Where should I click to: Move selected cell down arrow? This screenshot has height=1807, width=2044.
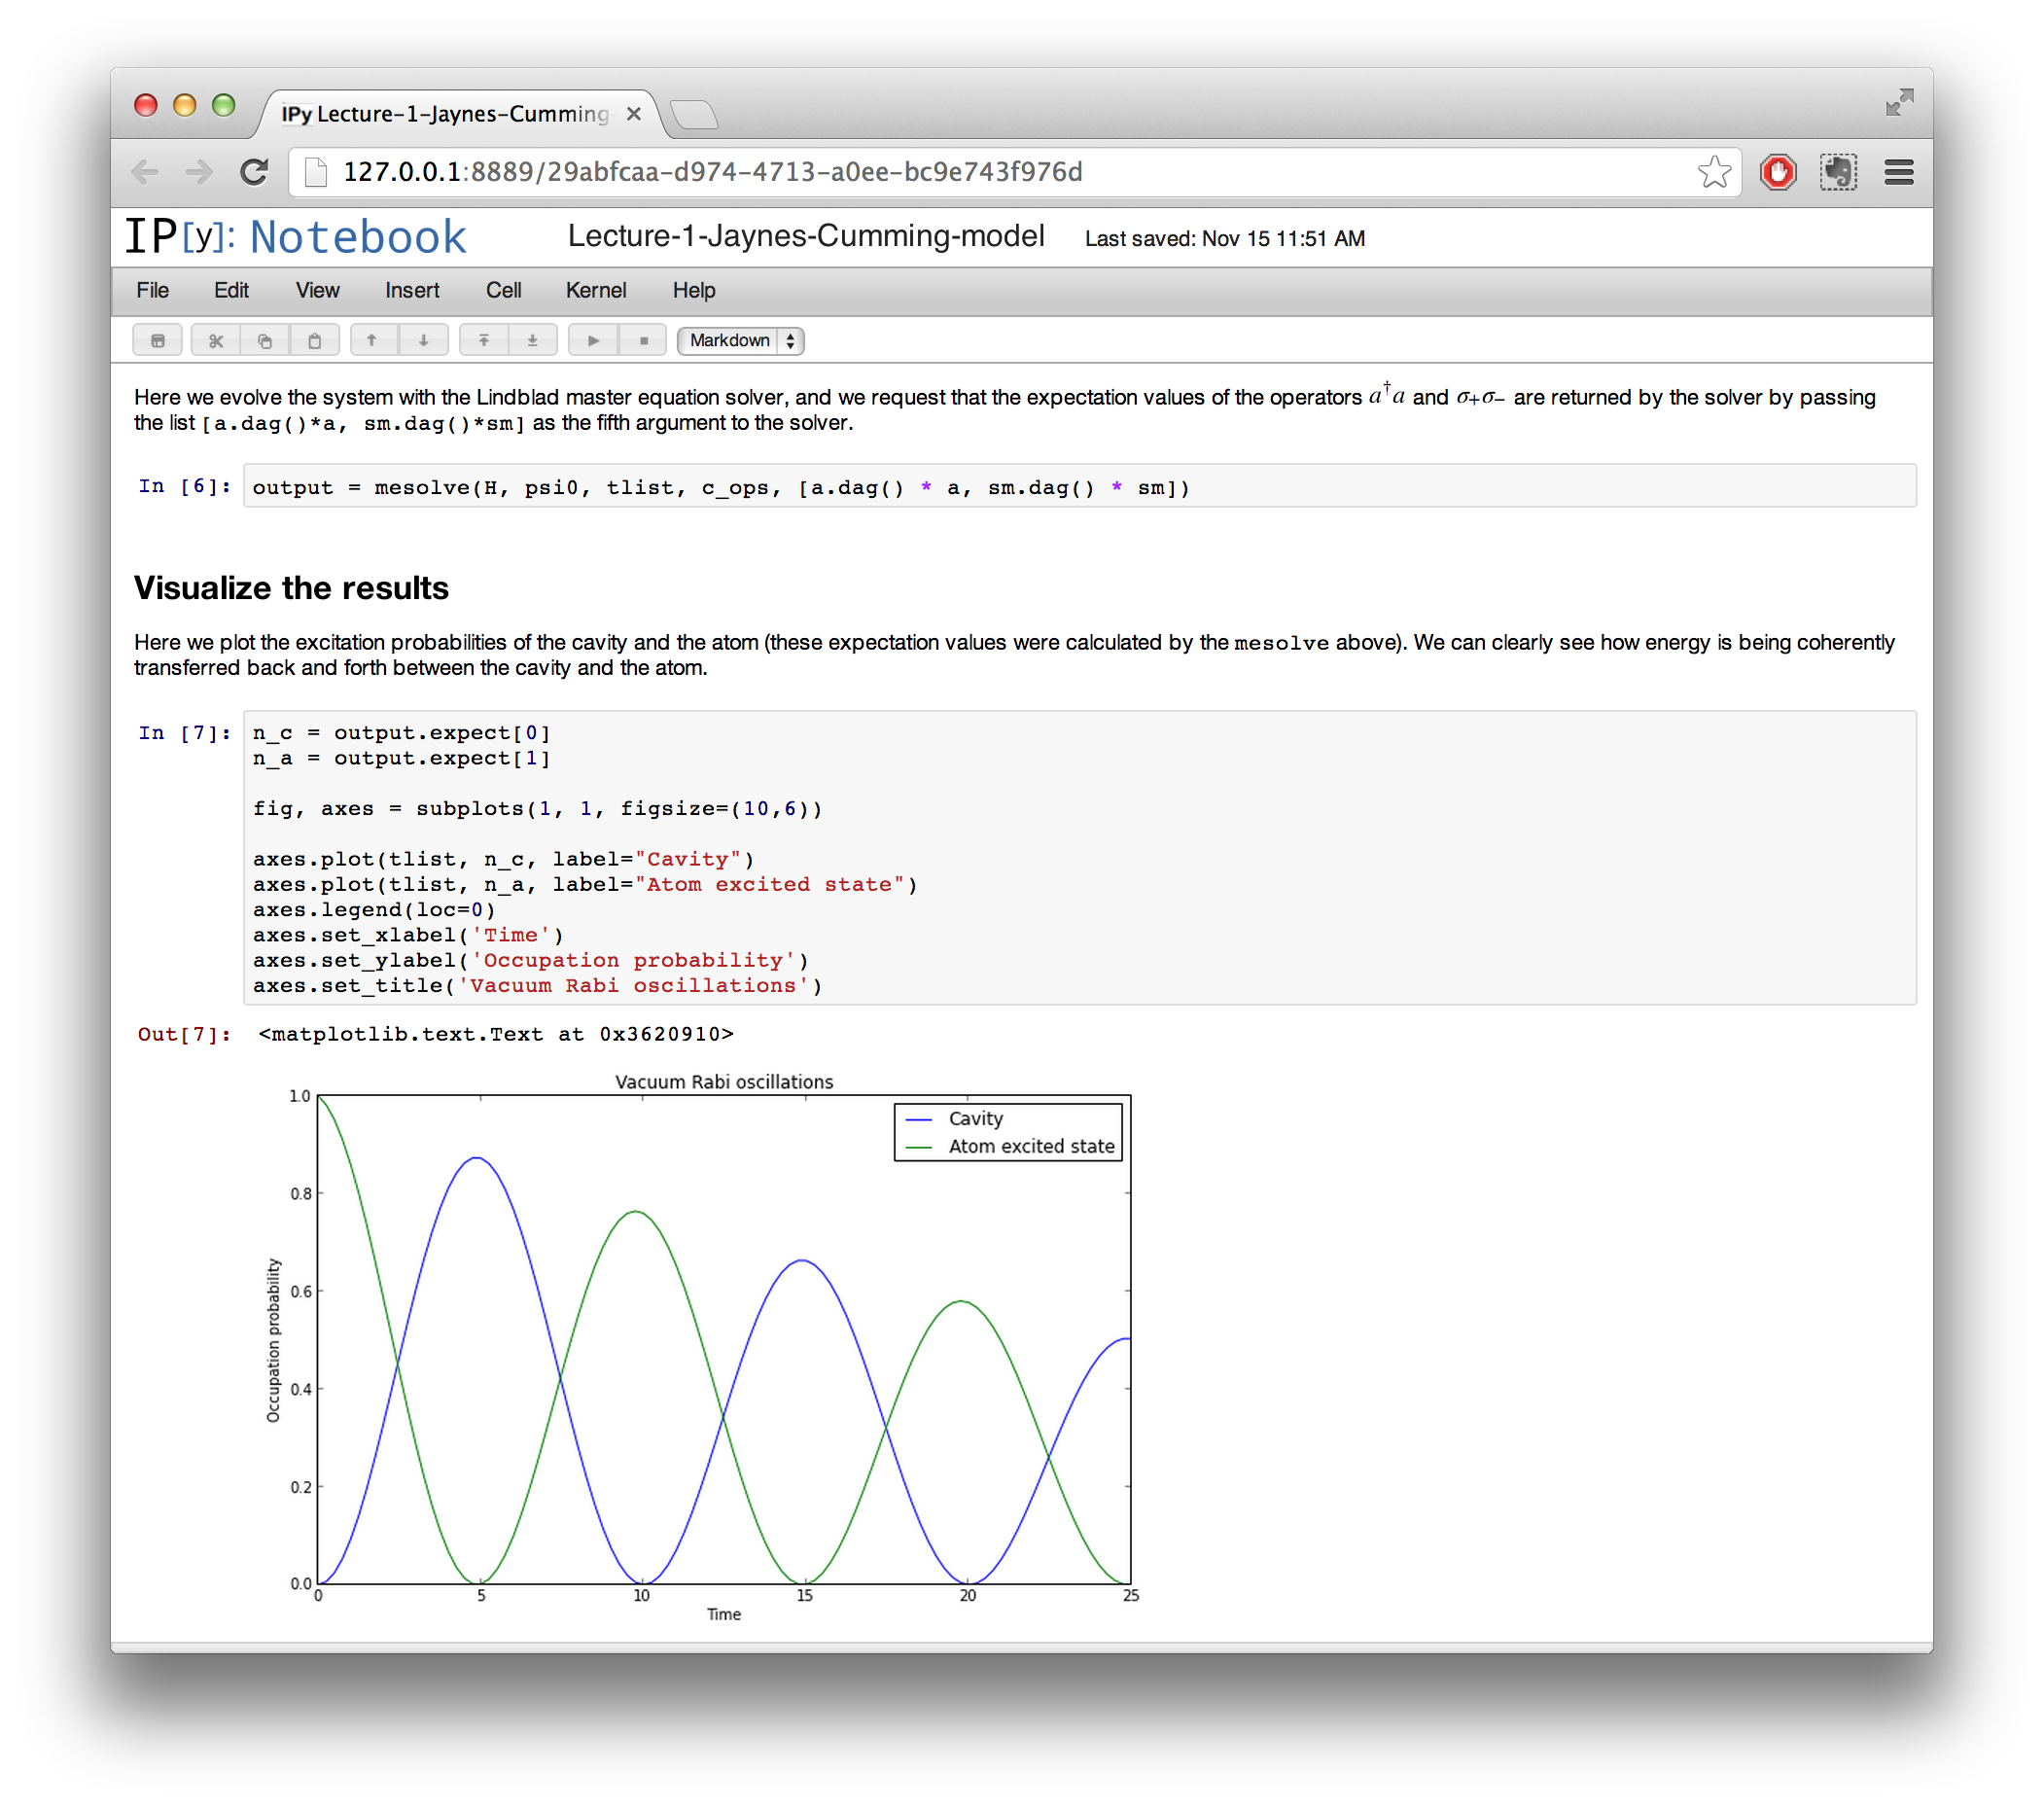[424, 341]
